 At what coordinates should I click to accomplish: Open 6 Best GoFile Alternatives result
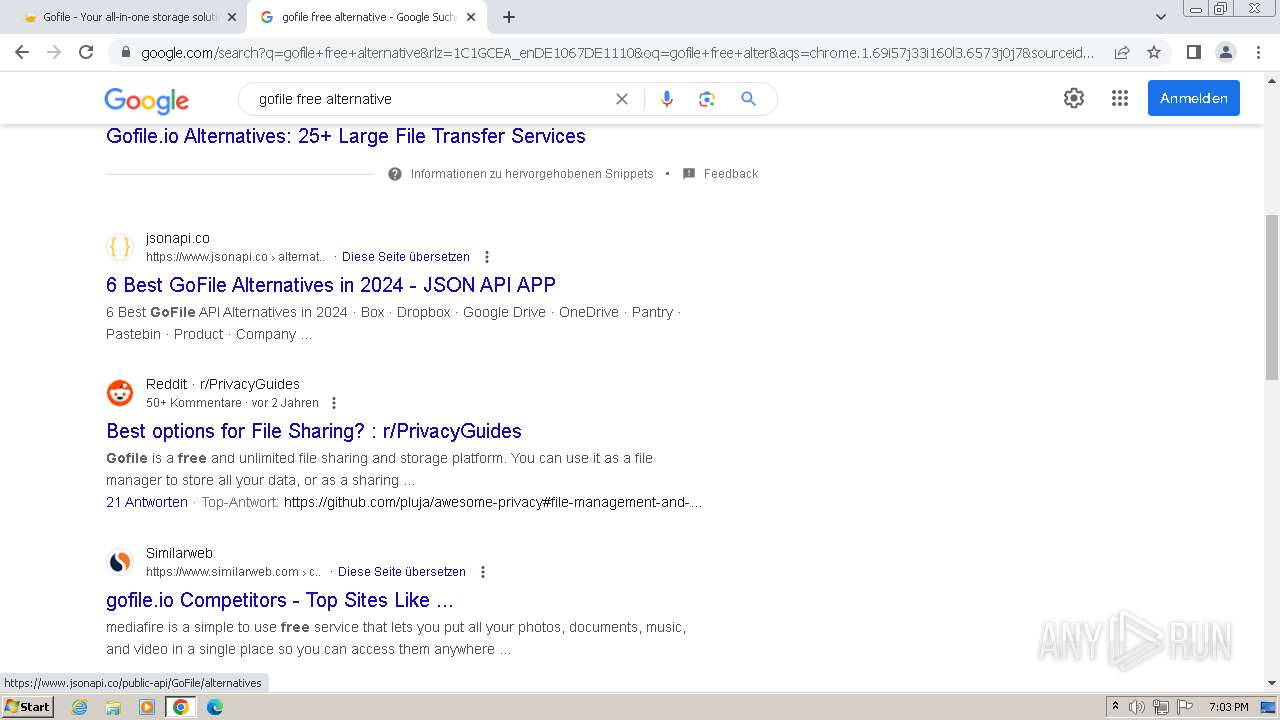coord(331,285)
